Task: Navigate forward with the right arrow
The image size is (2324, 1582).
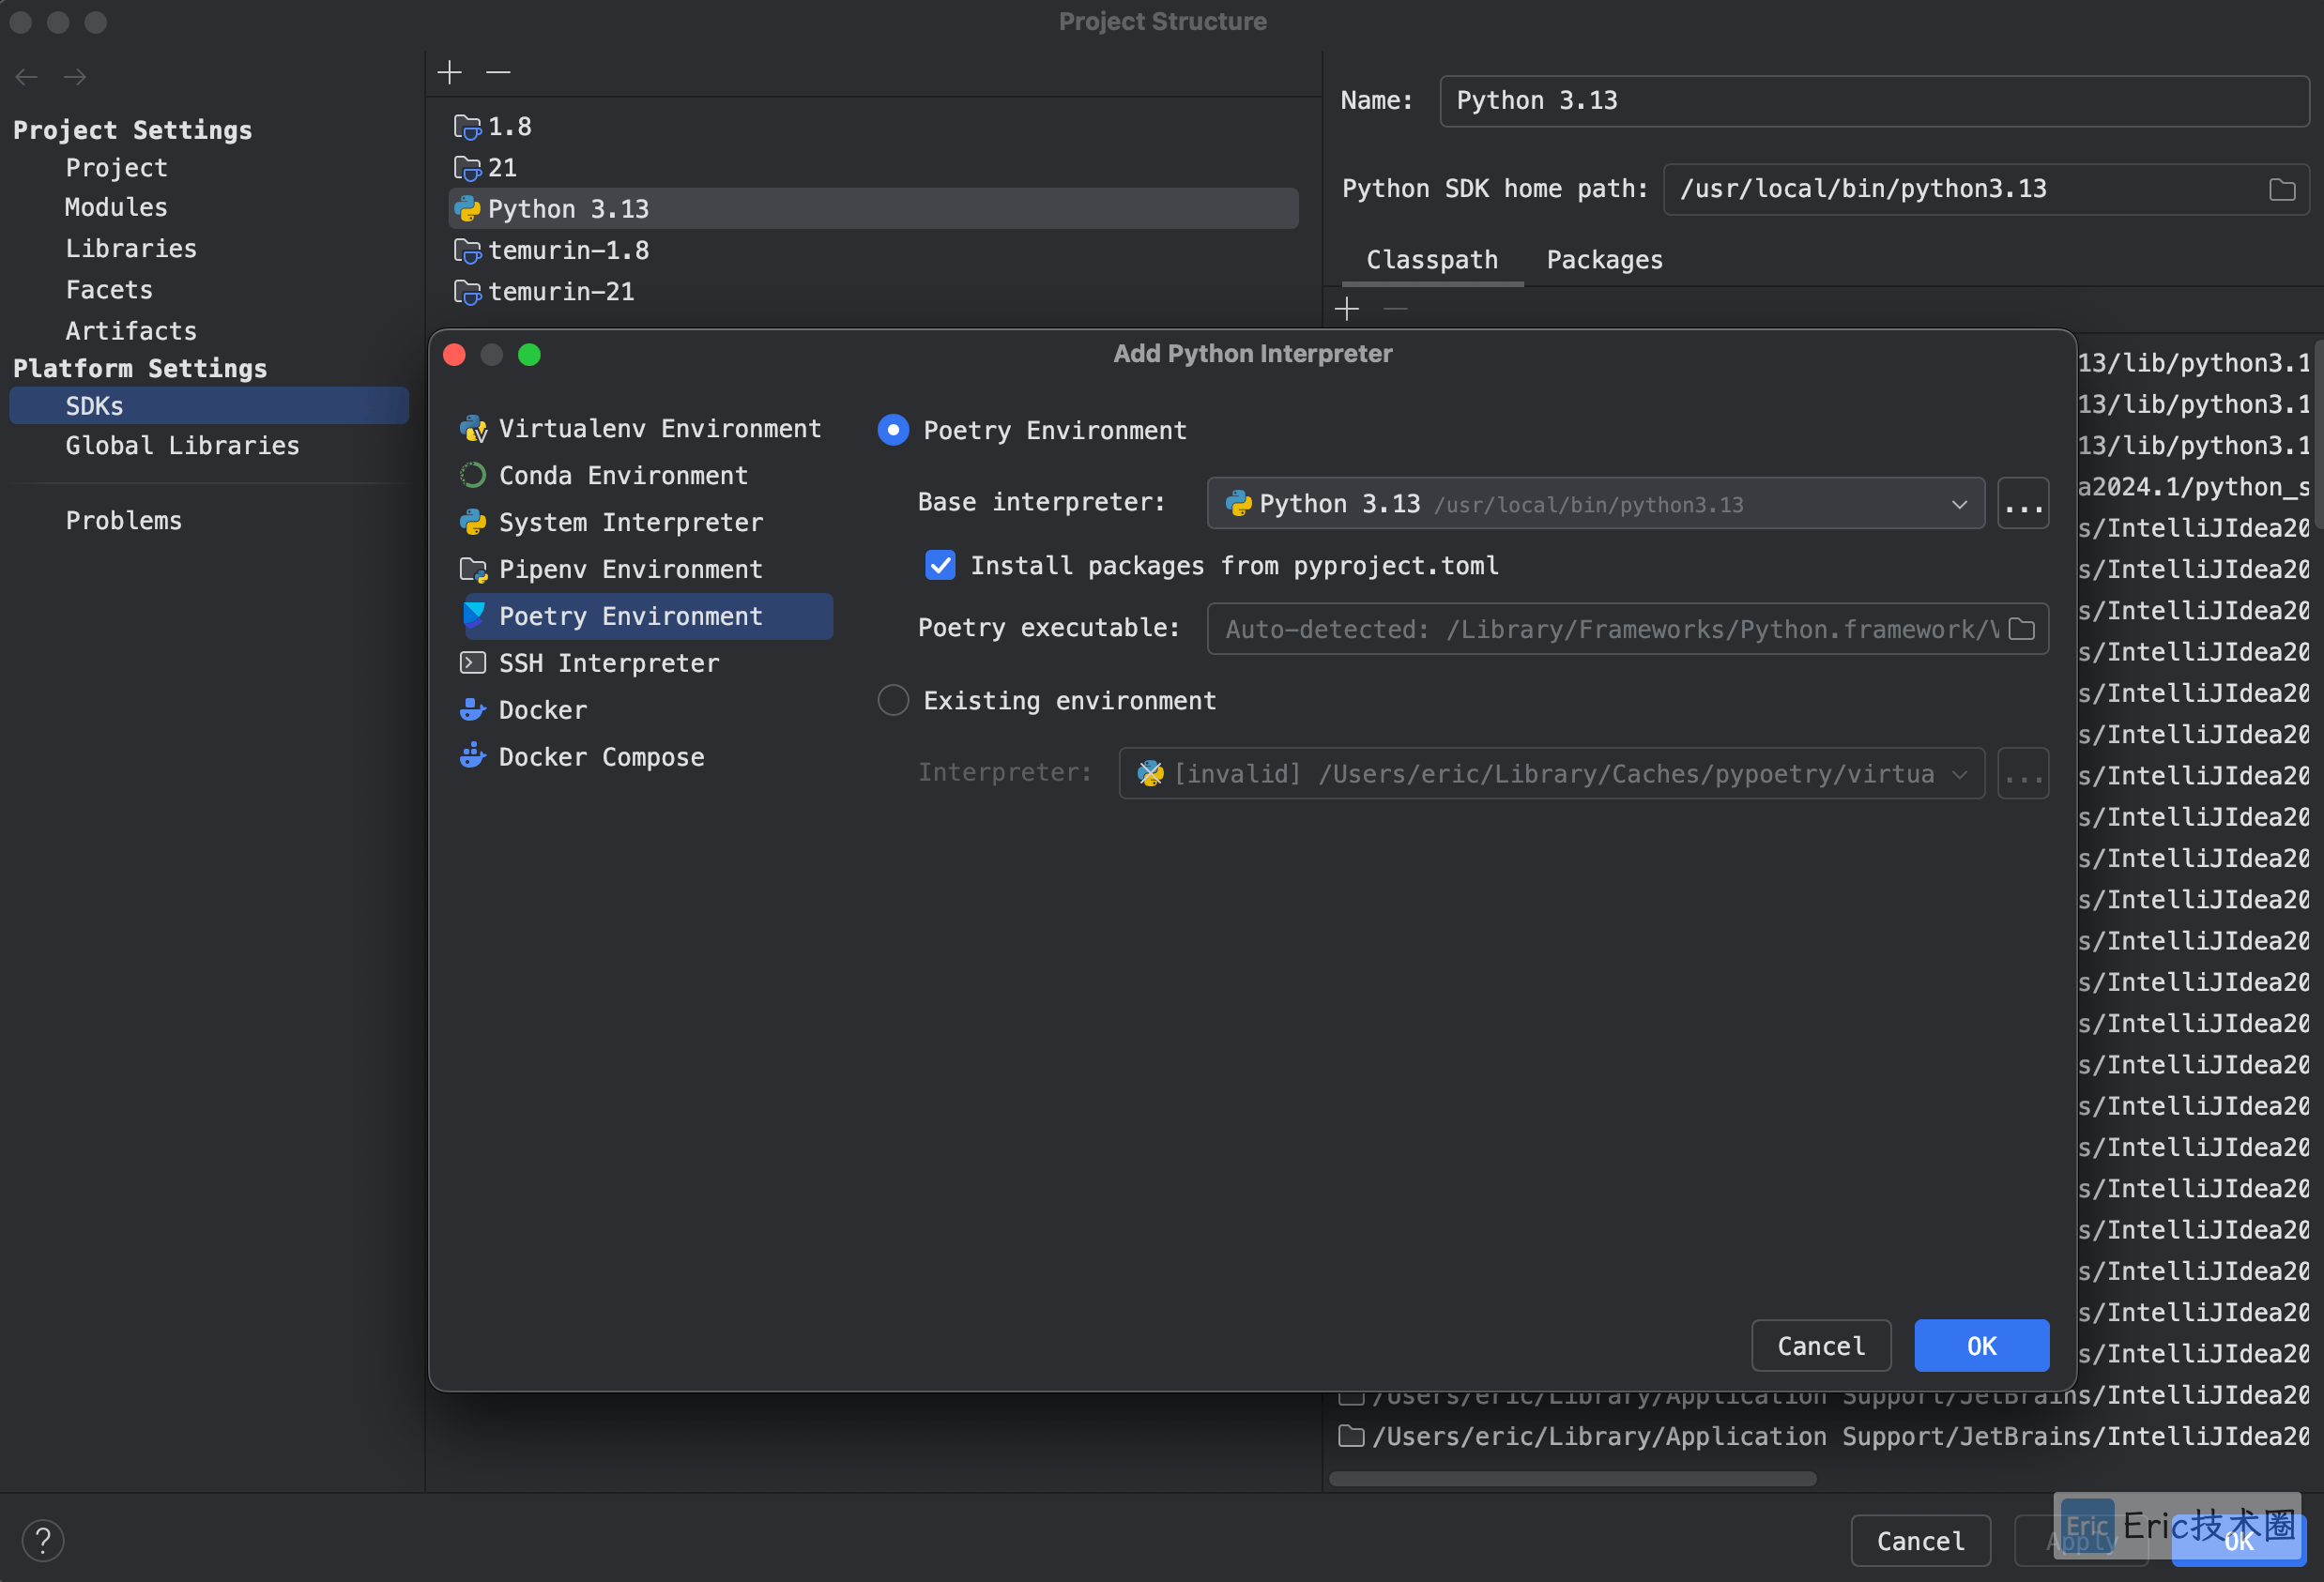Action: point(75,77)
